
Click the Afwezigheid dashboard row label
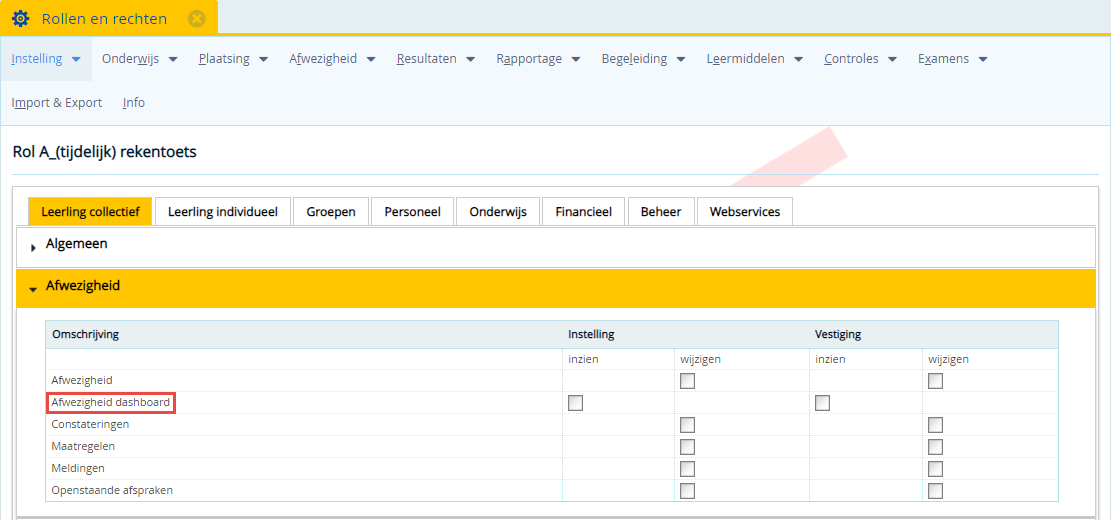[x=111, y=403]
